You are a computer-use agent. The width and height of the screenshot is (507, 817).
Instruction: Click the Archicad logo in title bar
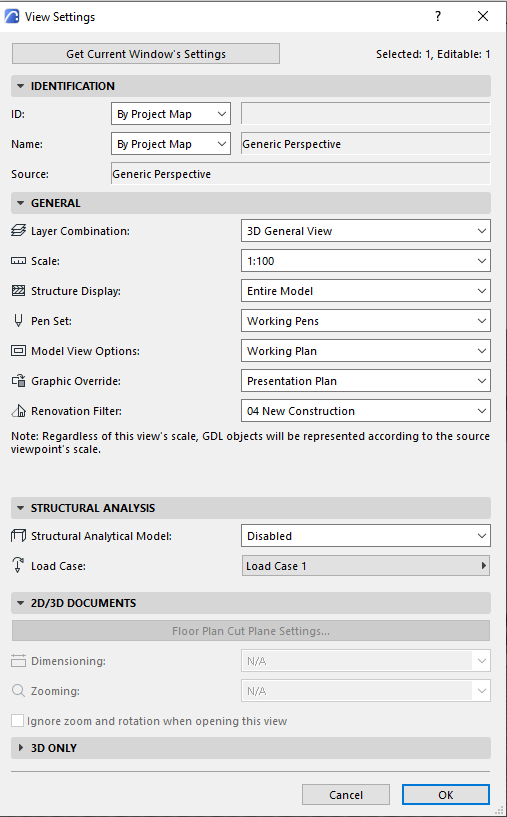[x=11, y=17]
